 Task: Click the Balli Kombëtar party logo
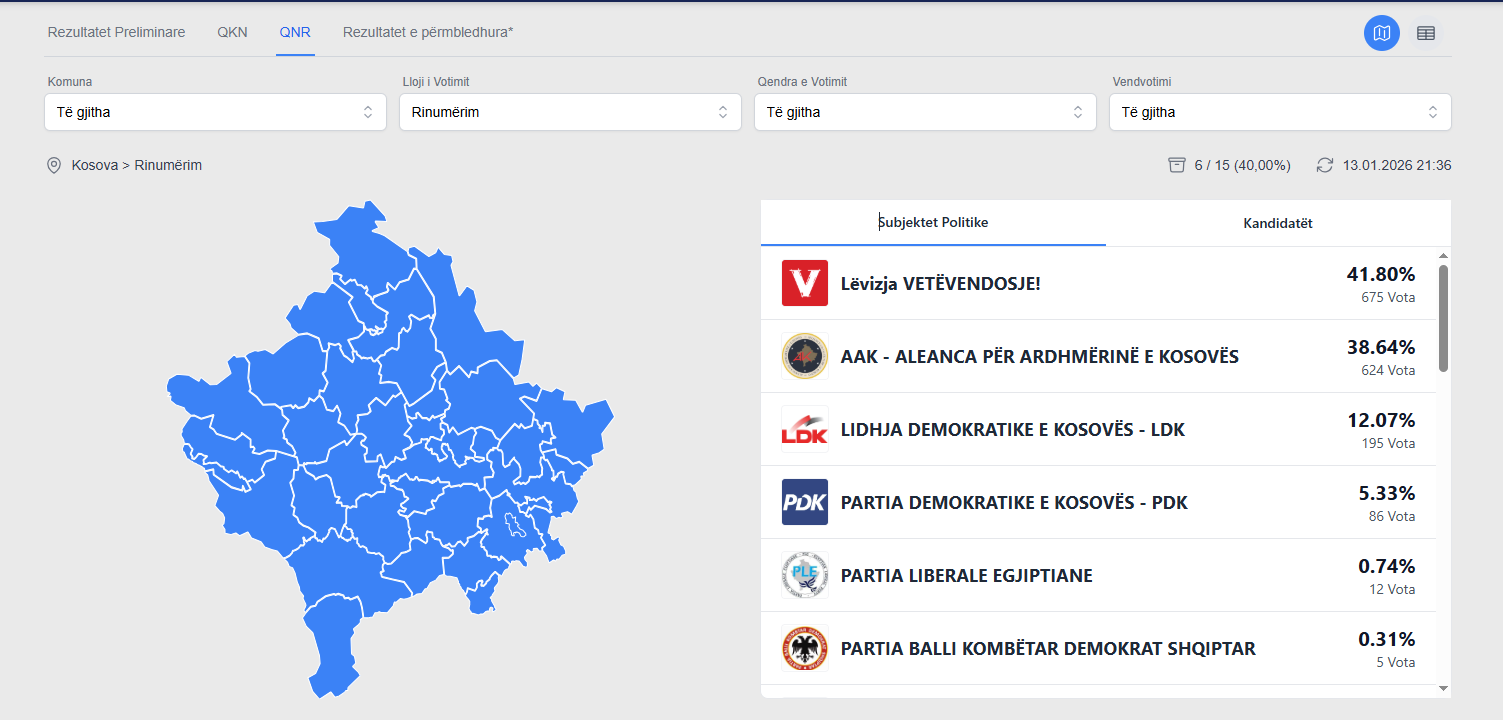click(805, 648)
